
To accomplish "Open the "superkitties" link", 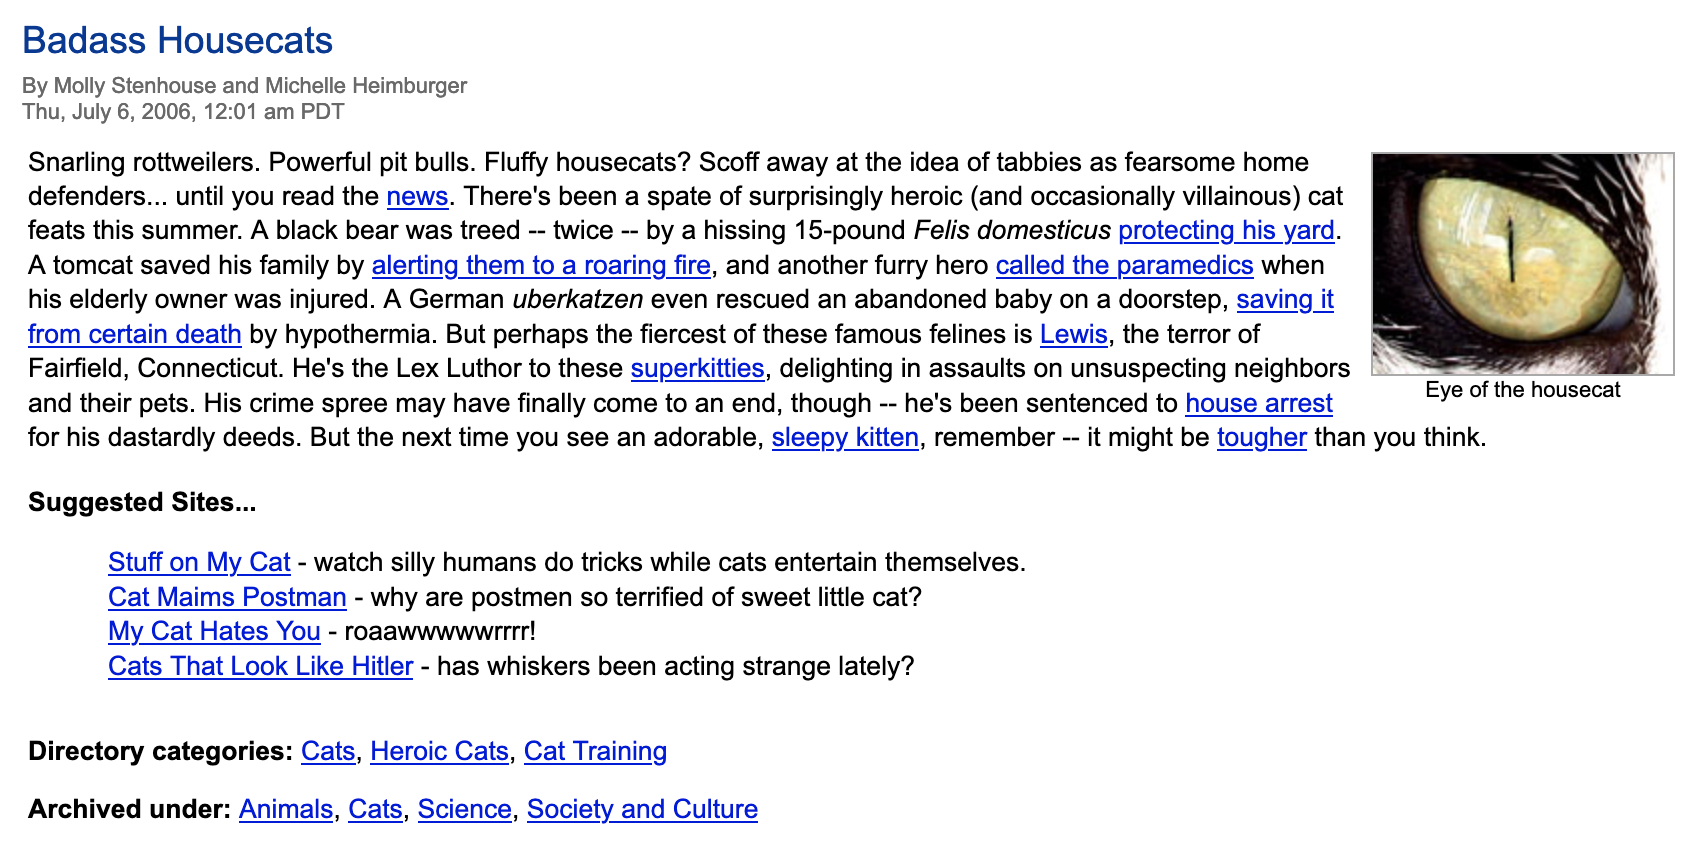I will [697, 369].
